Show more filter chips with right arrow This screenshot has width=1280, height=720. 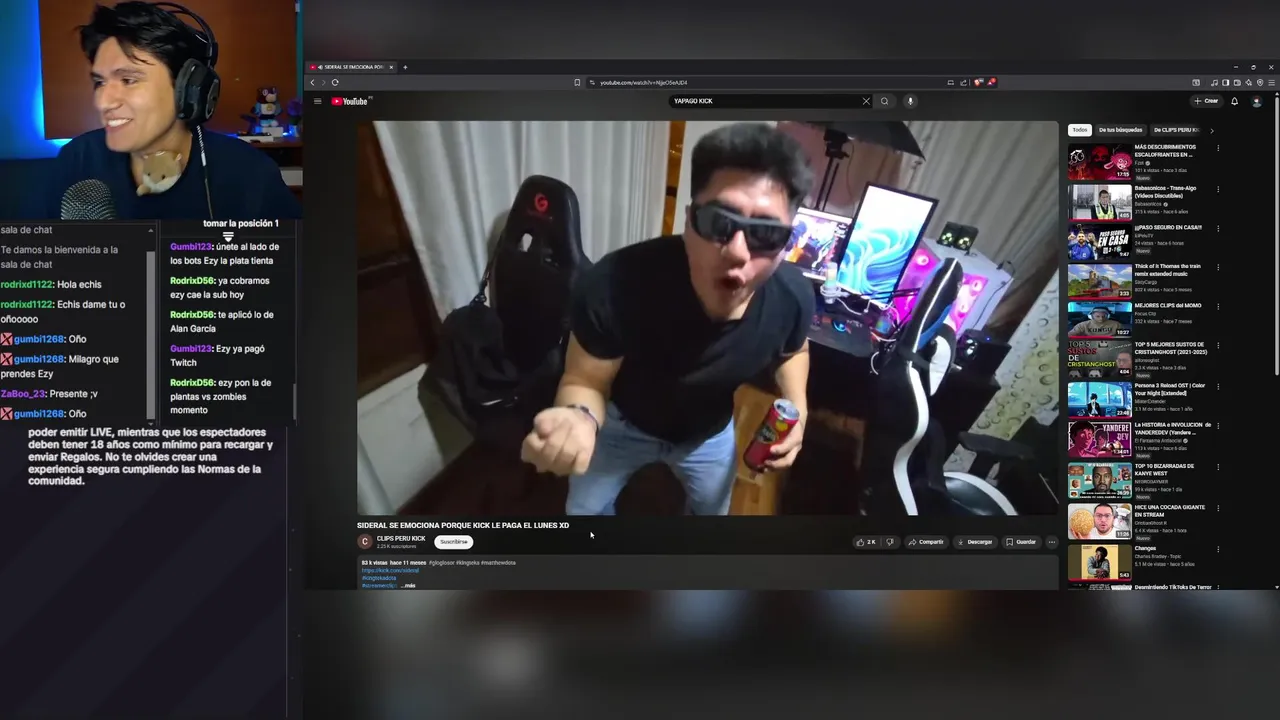click(1211, 130)
